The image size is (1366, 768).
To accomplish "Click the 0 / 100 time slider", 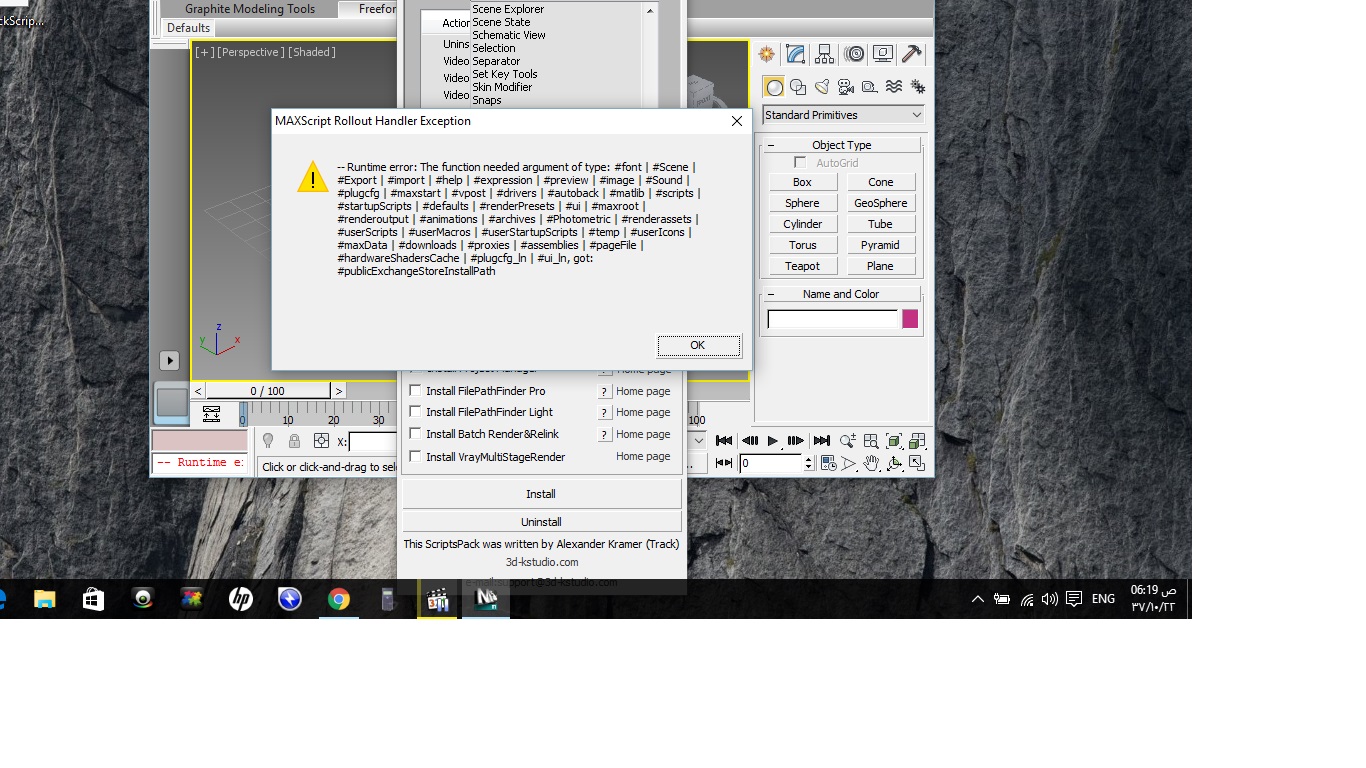I will pos(267,391).
